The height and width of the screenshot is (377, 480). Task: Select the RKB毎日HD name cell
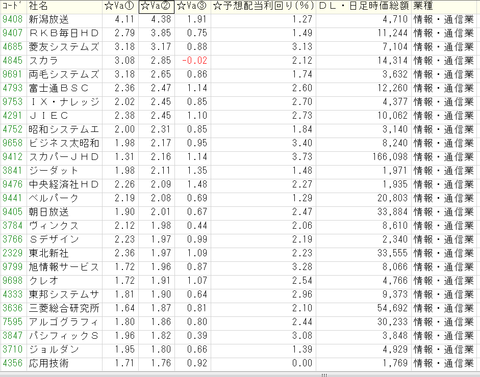tap(64, 33)
